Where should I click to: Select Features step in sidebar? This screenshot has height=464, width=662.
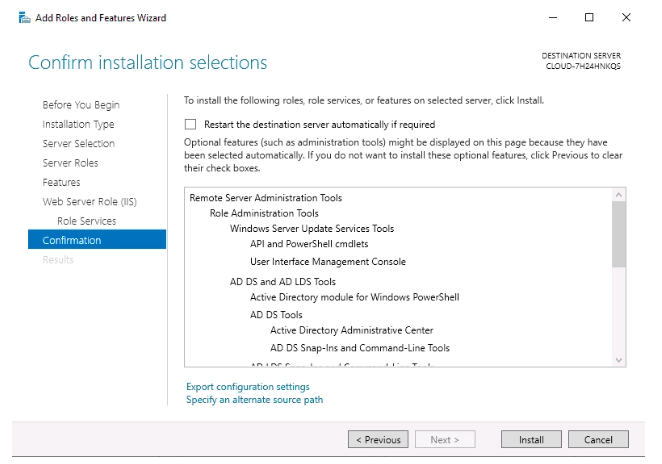(x=61, y=182)
